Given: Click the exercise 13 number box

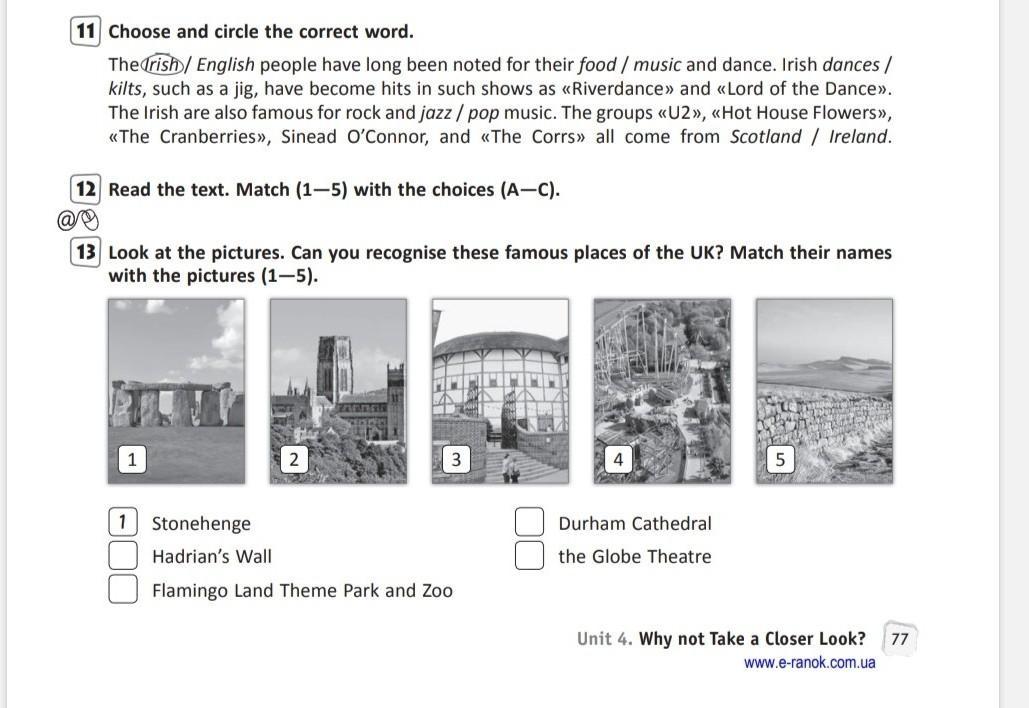Looking at the screenshot, I should [x=85, y=252].
